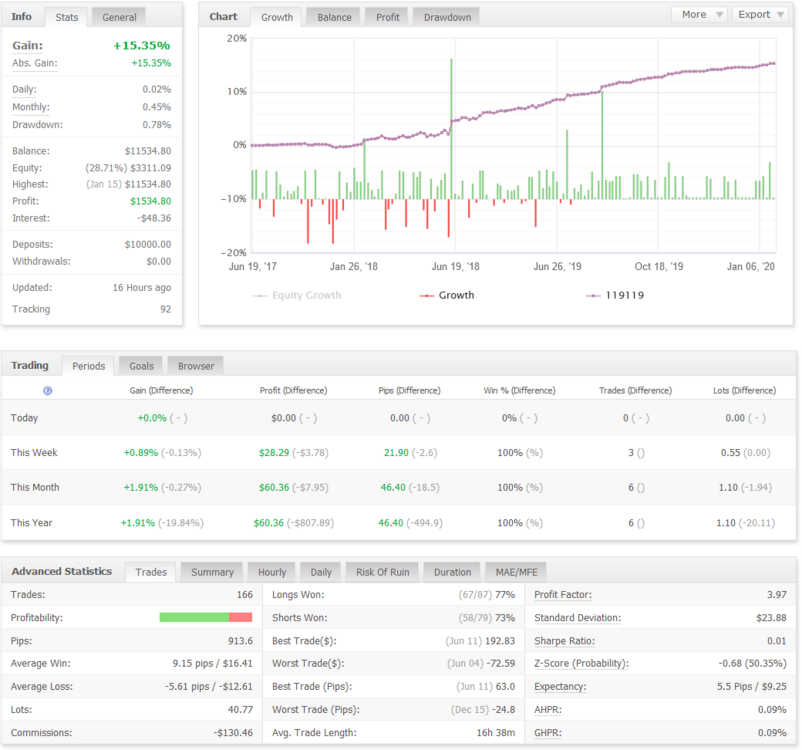Click the Avg. Trade Length value 16h 38m
The image size is (802, 750).
[x=496, y=733]
